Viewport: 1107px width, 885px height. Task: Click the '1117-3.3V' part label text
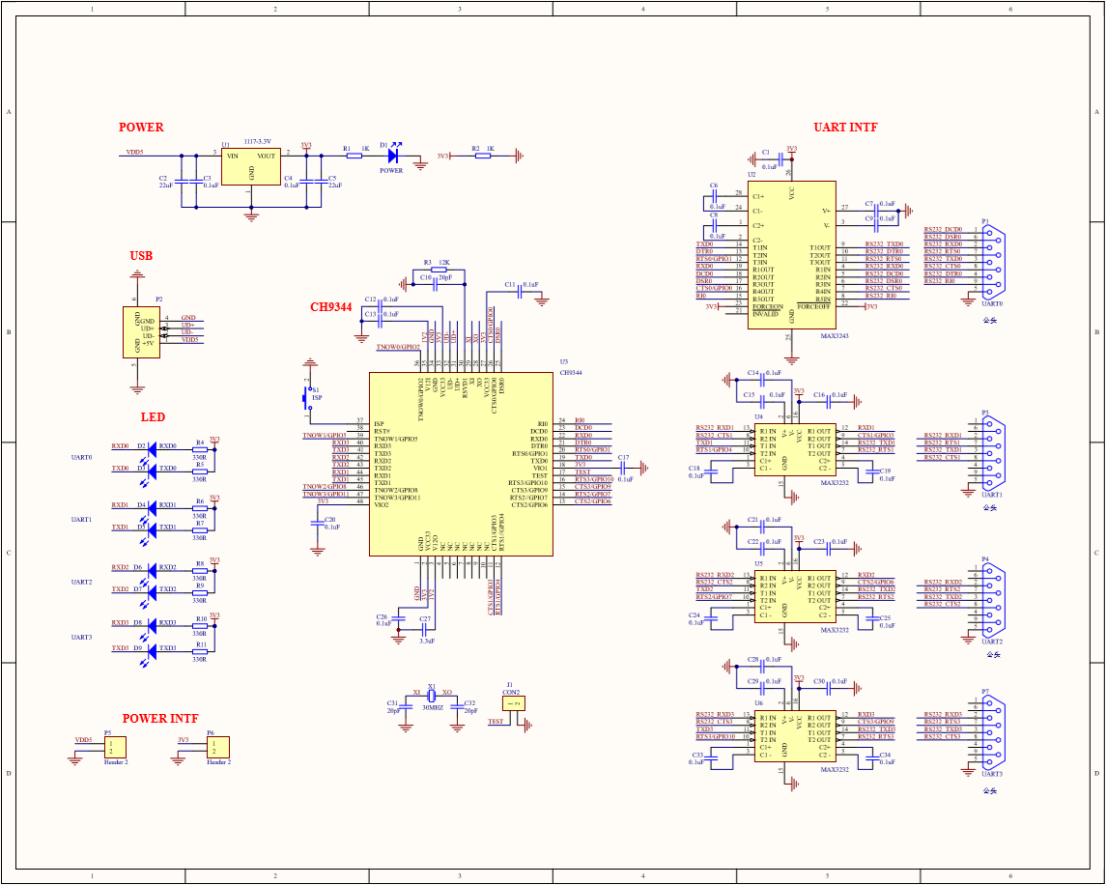[x=258, y=142]
